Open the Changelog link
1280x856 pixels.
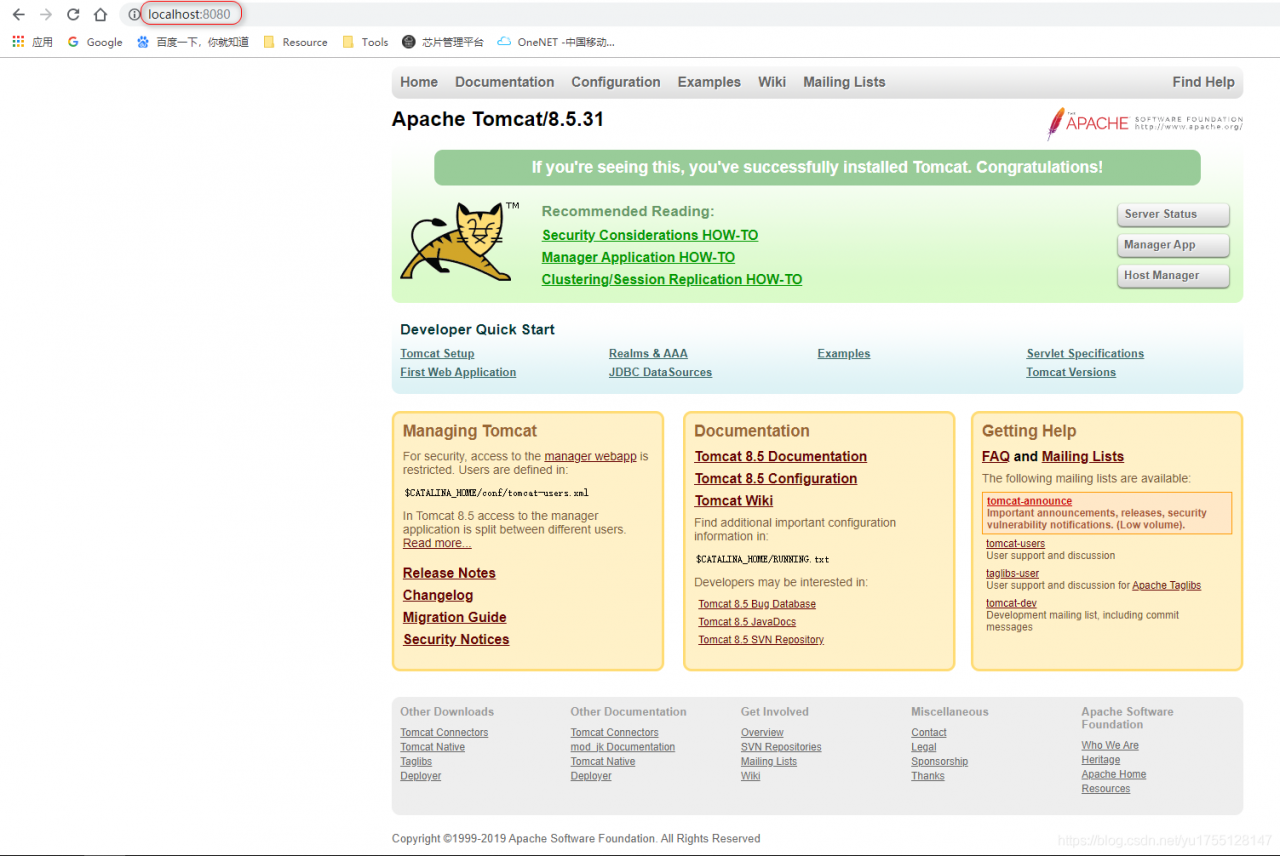[438, 595]
